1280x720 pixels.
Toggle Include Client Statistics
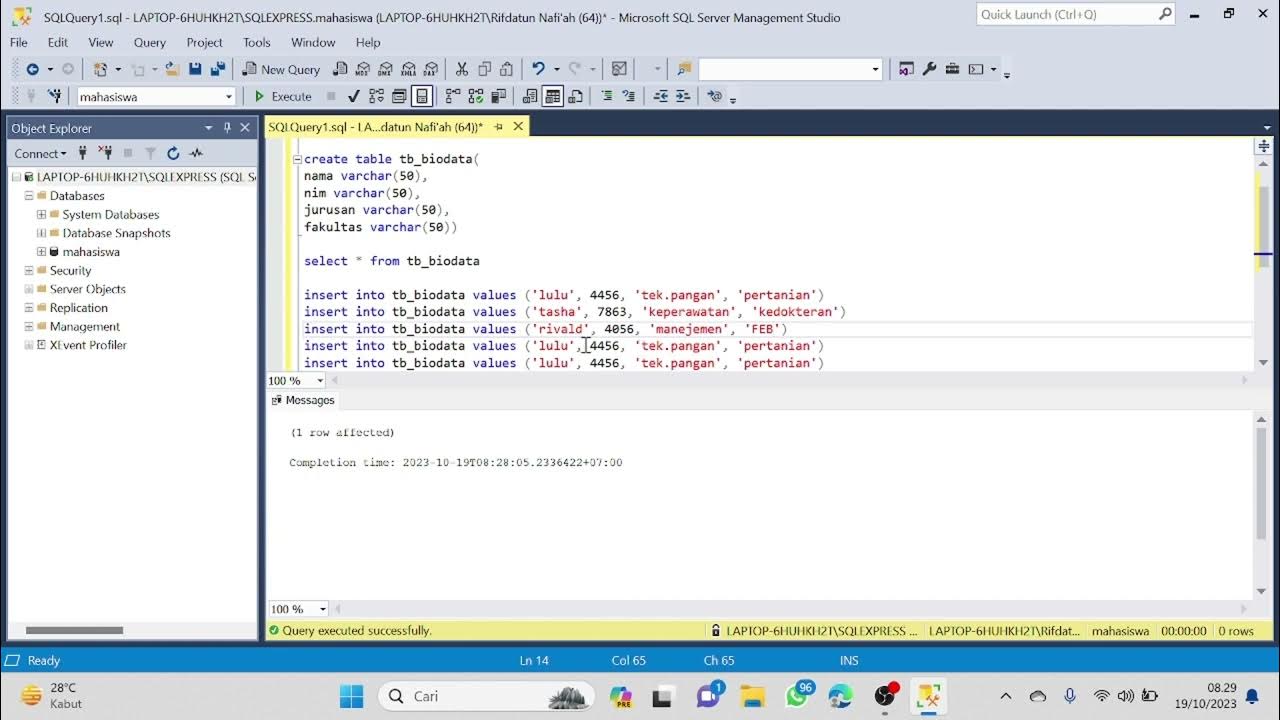tap(498, 96)
